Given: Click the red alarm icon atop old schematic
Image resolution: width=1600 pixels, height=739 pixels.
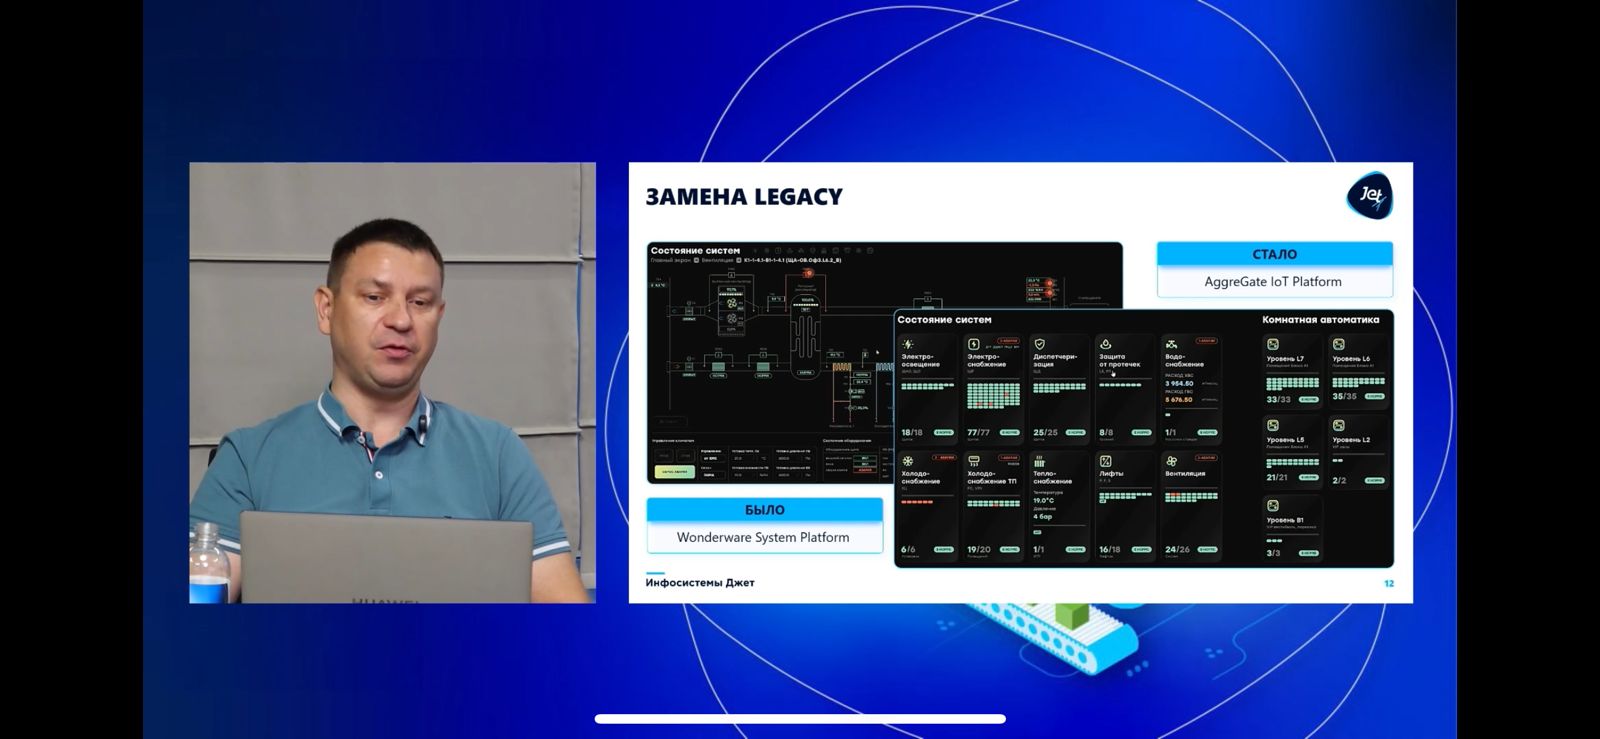Looking at the screenshot, I should 809,273.
